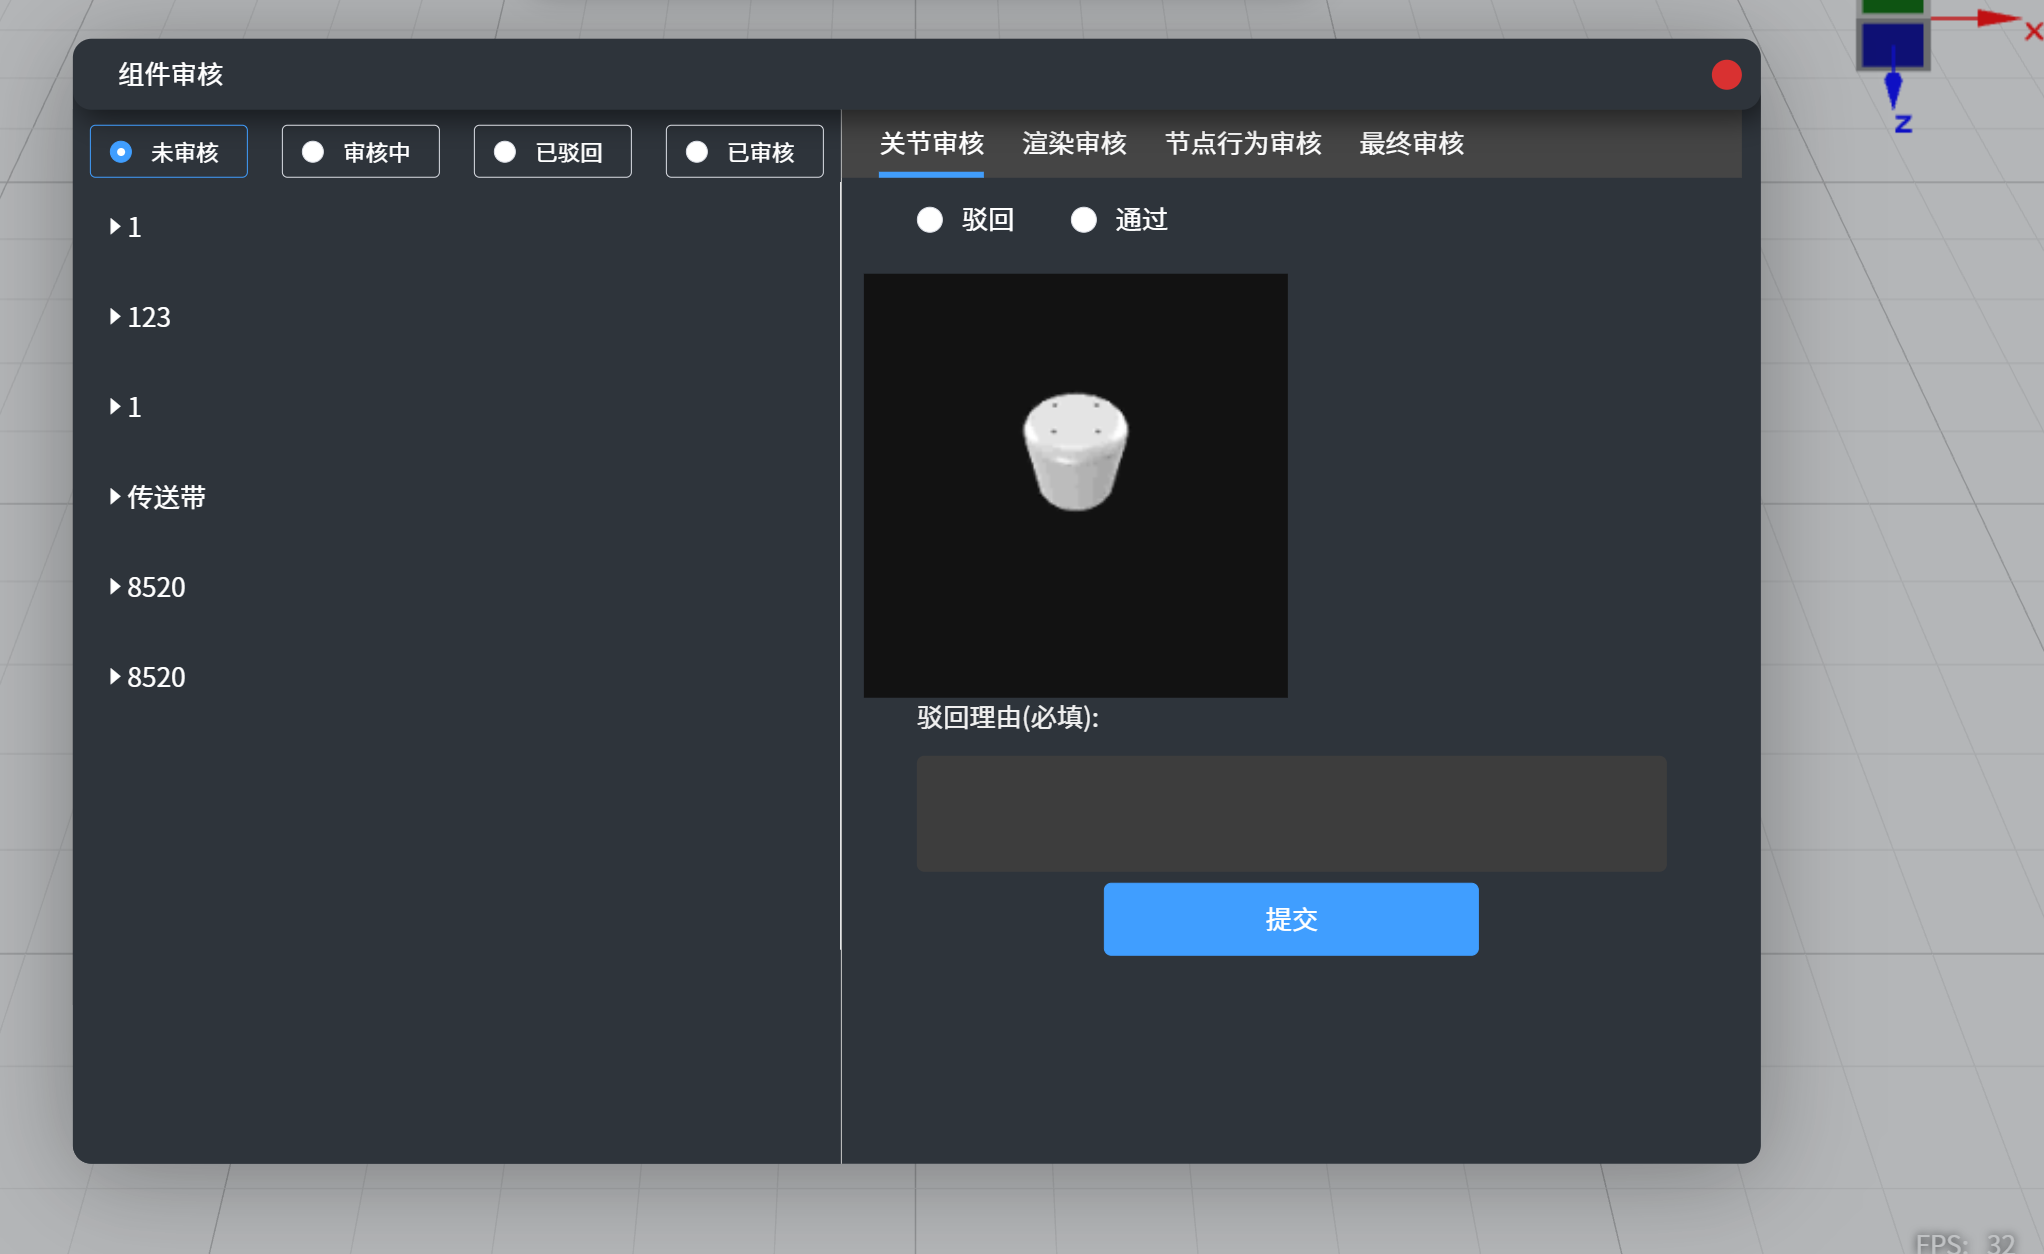Image resolution: width=2044 pixels, height=1254 pixels.
Task: Switch to the 渲染审核 tab
Action: pyautogui.click(x=1074, y=144)
